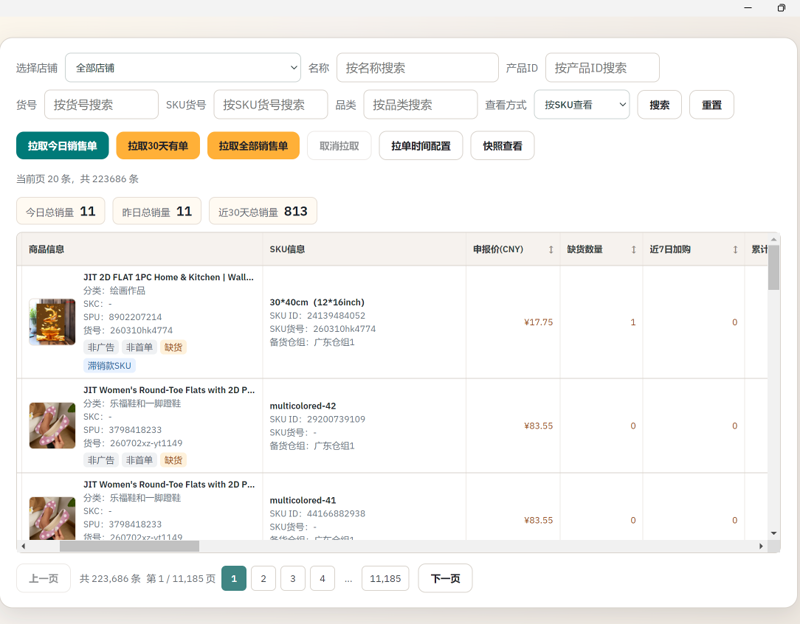
Task: Open 快照查看 snapshot view
Action: pyautogui.click(x=502, y=146)
